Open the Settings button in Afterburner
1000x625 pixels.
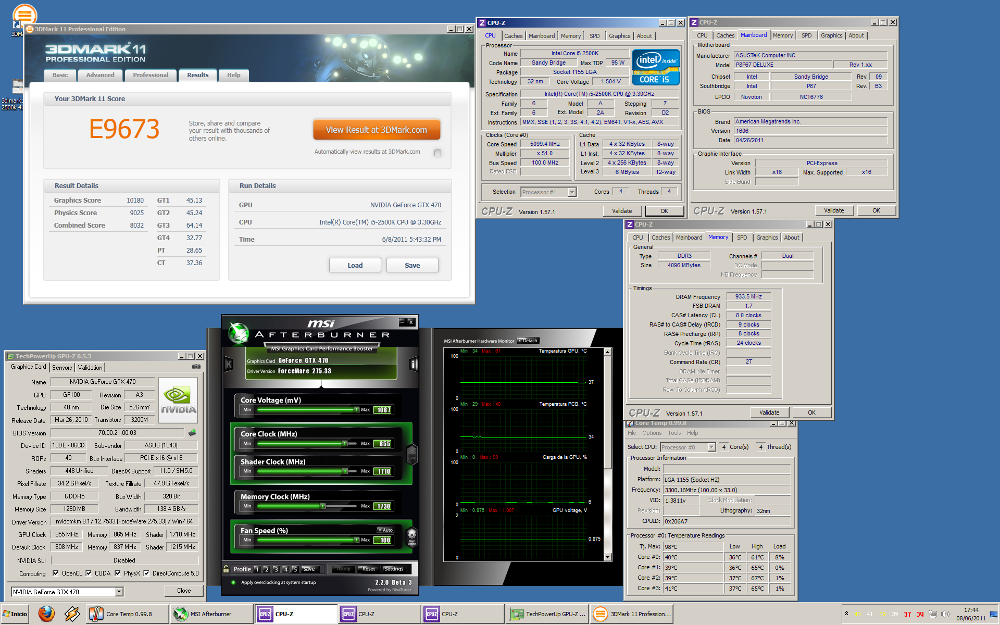[x=393, y=569]
